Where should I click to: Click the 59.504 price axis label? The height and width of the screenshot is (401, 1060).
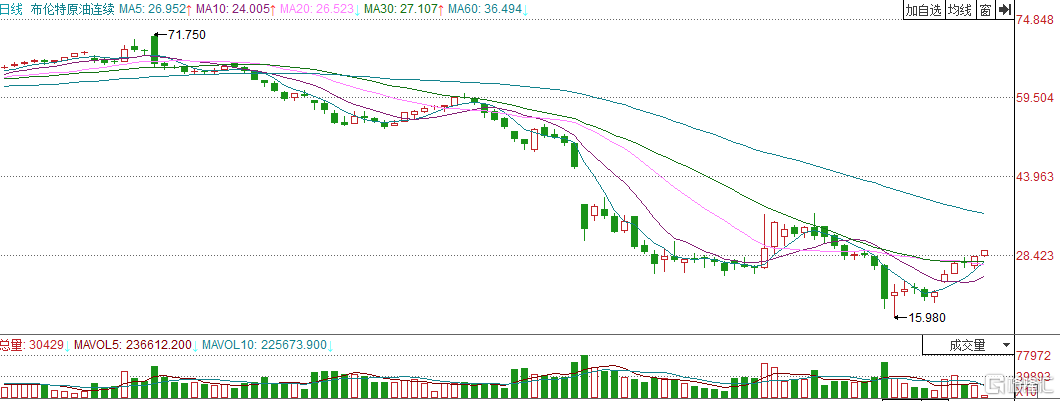1035,98
